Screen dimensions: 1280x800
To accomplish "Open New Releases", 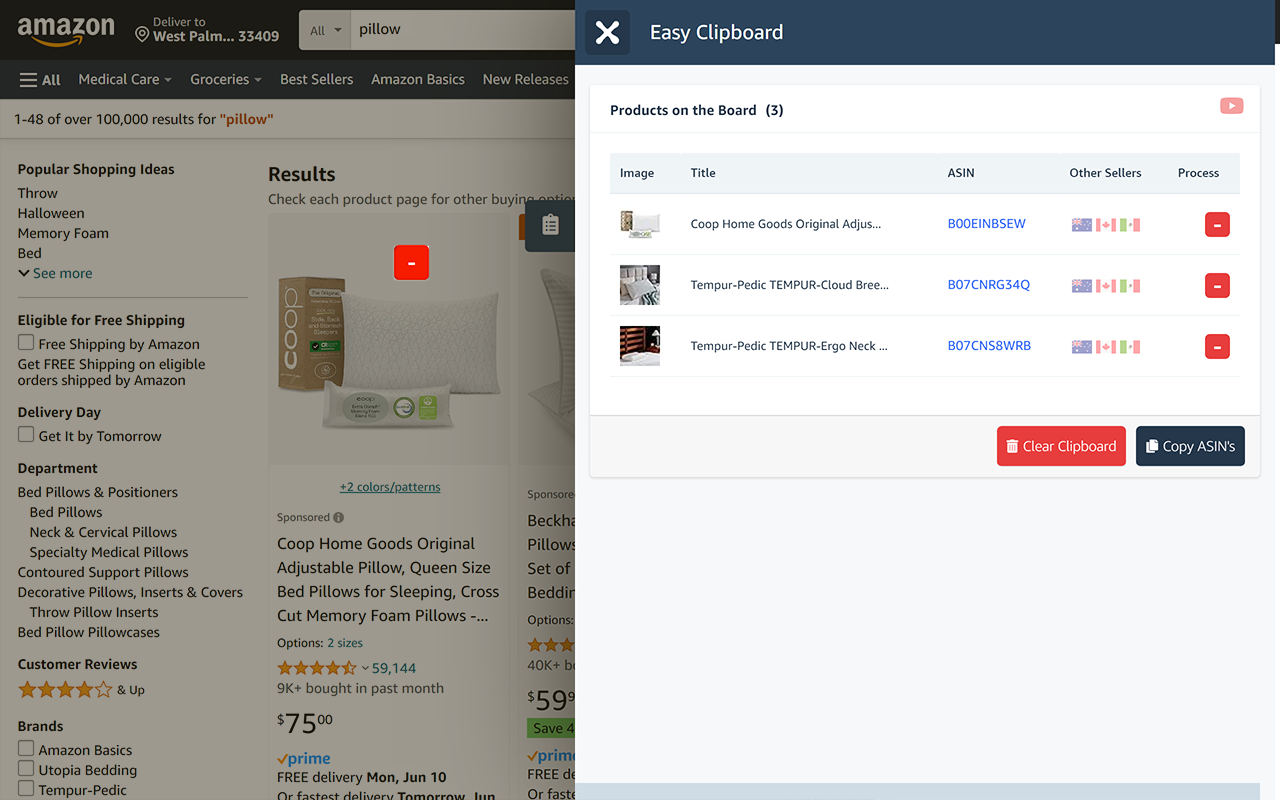I will click(525, 80).
